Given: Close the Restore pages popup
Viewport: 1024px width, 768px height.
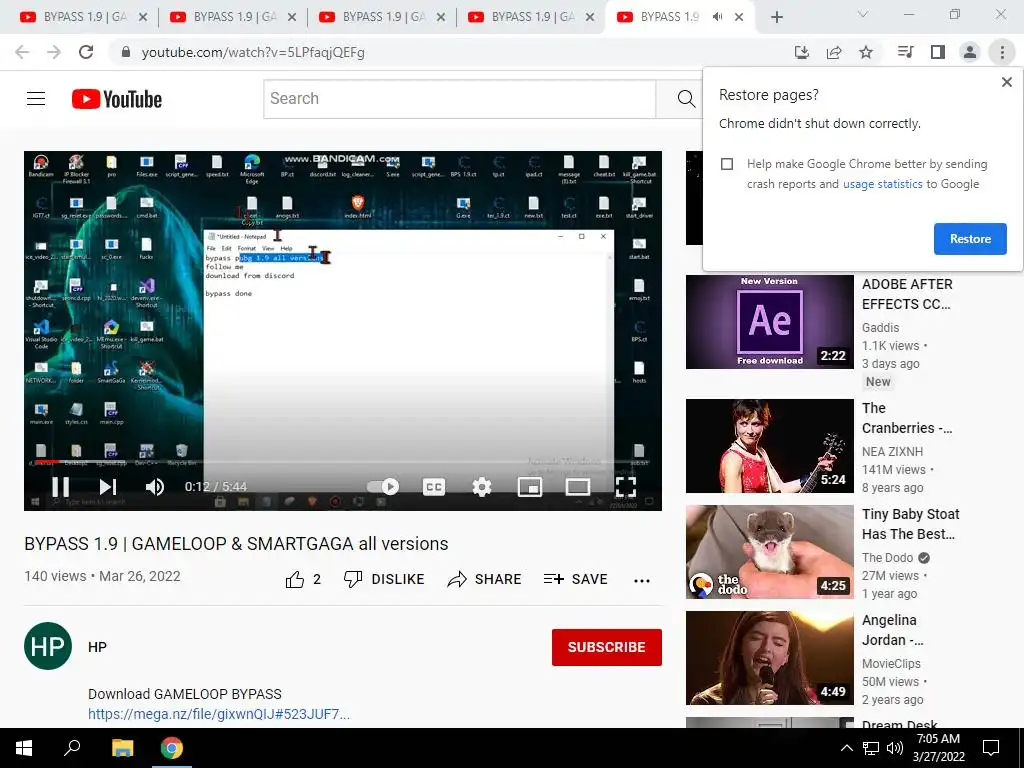Looking at the screenshot, I should (1006, 82).
